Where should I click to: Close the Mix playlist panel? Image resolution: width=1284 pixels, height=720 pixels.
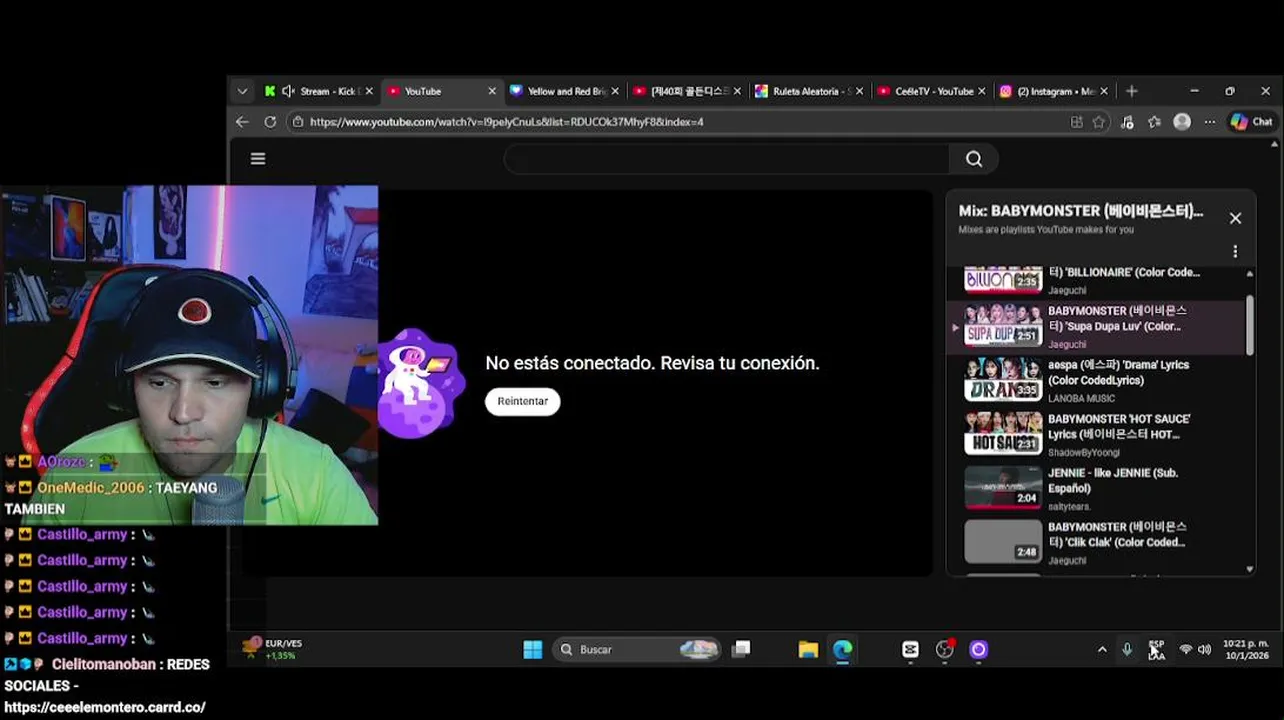point(1235,218)
